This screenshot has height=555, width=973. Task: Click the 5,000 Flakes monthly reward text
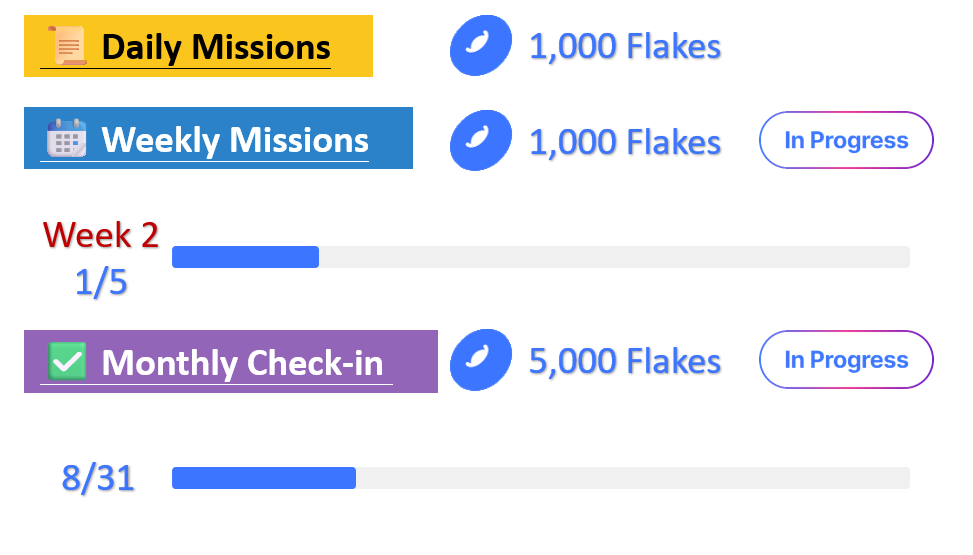coord(625,361)
